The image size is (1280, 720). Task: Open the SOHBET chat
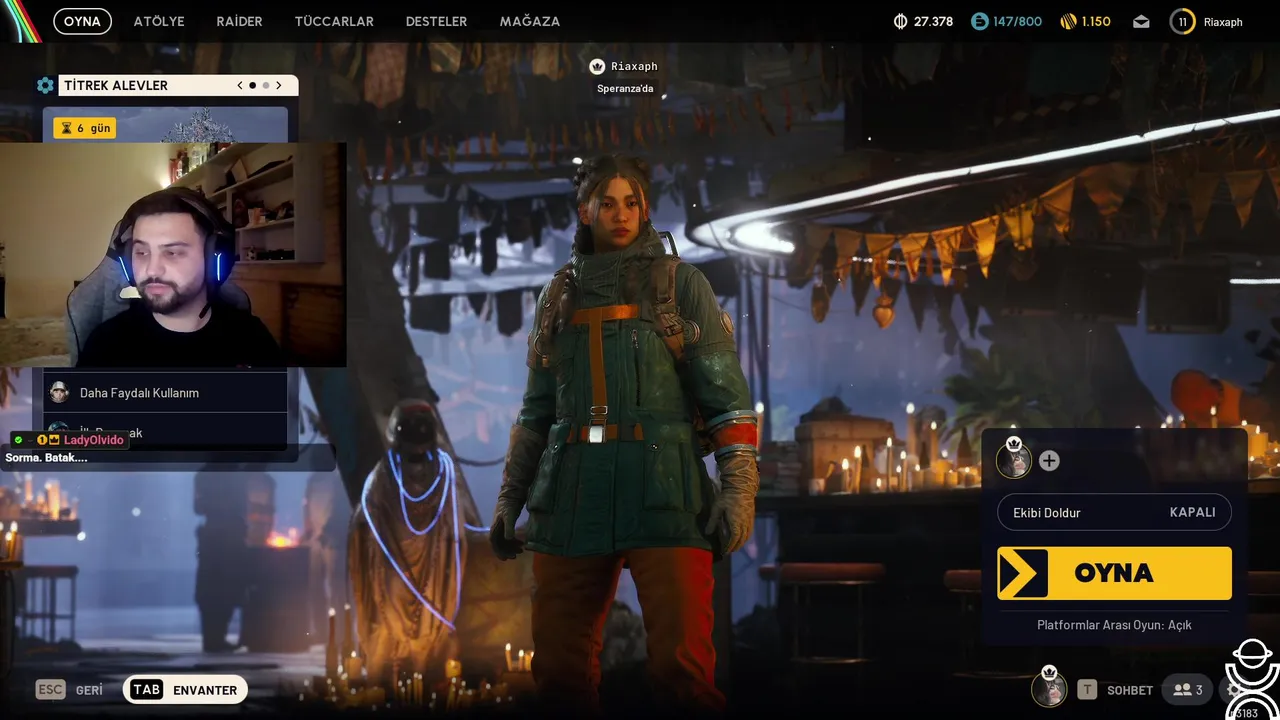pyautogui.click(x=1130, y=690)
